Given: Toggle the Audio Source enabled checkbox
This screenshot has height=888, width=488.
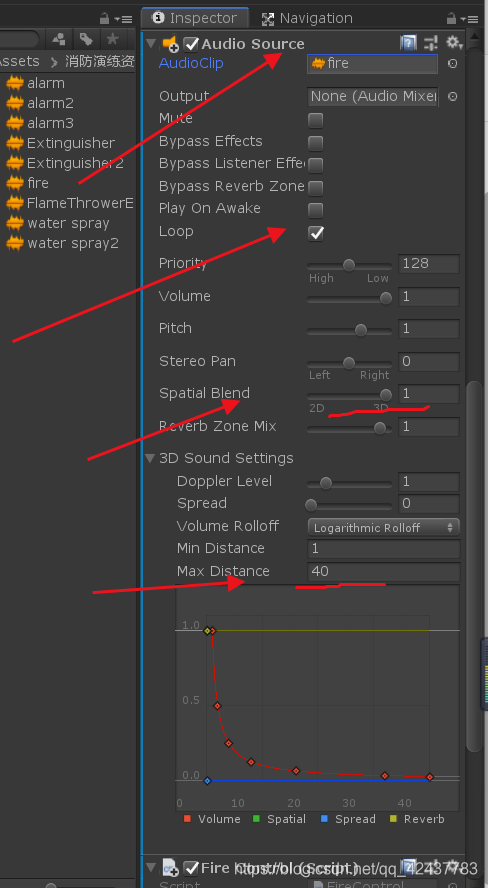Looking at the screenshot, I should coord(191,44).
